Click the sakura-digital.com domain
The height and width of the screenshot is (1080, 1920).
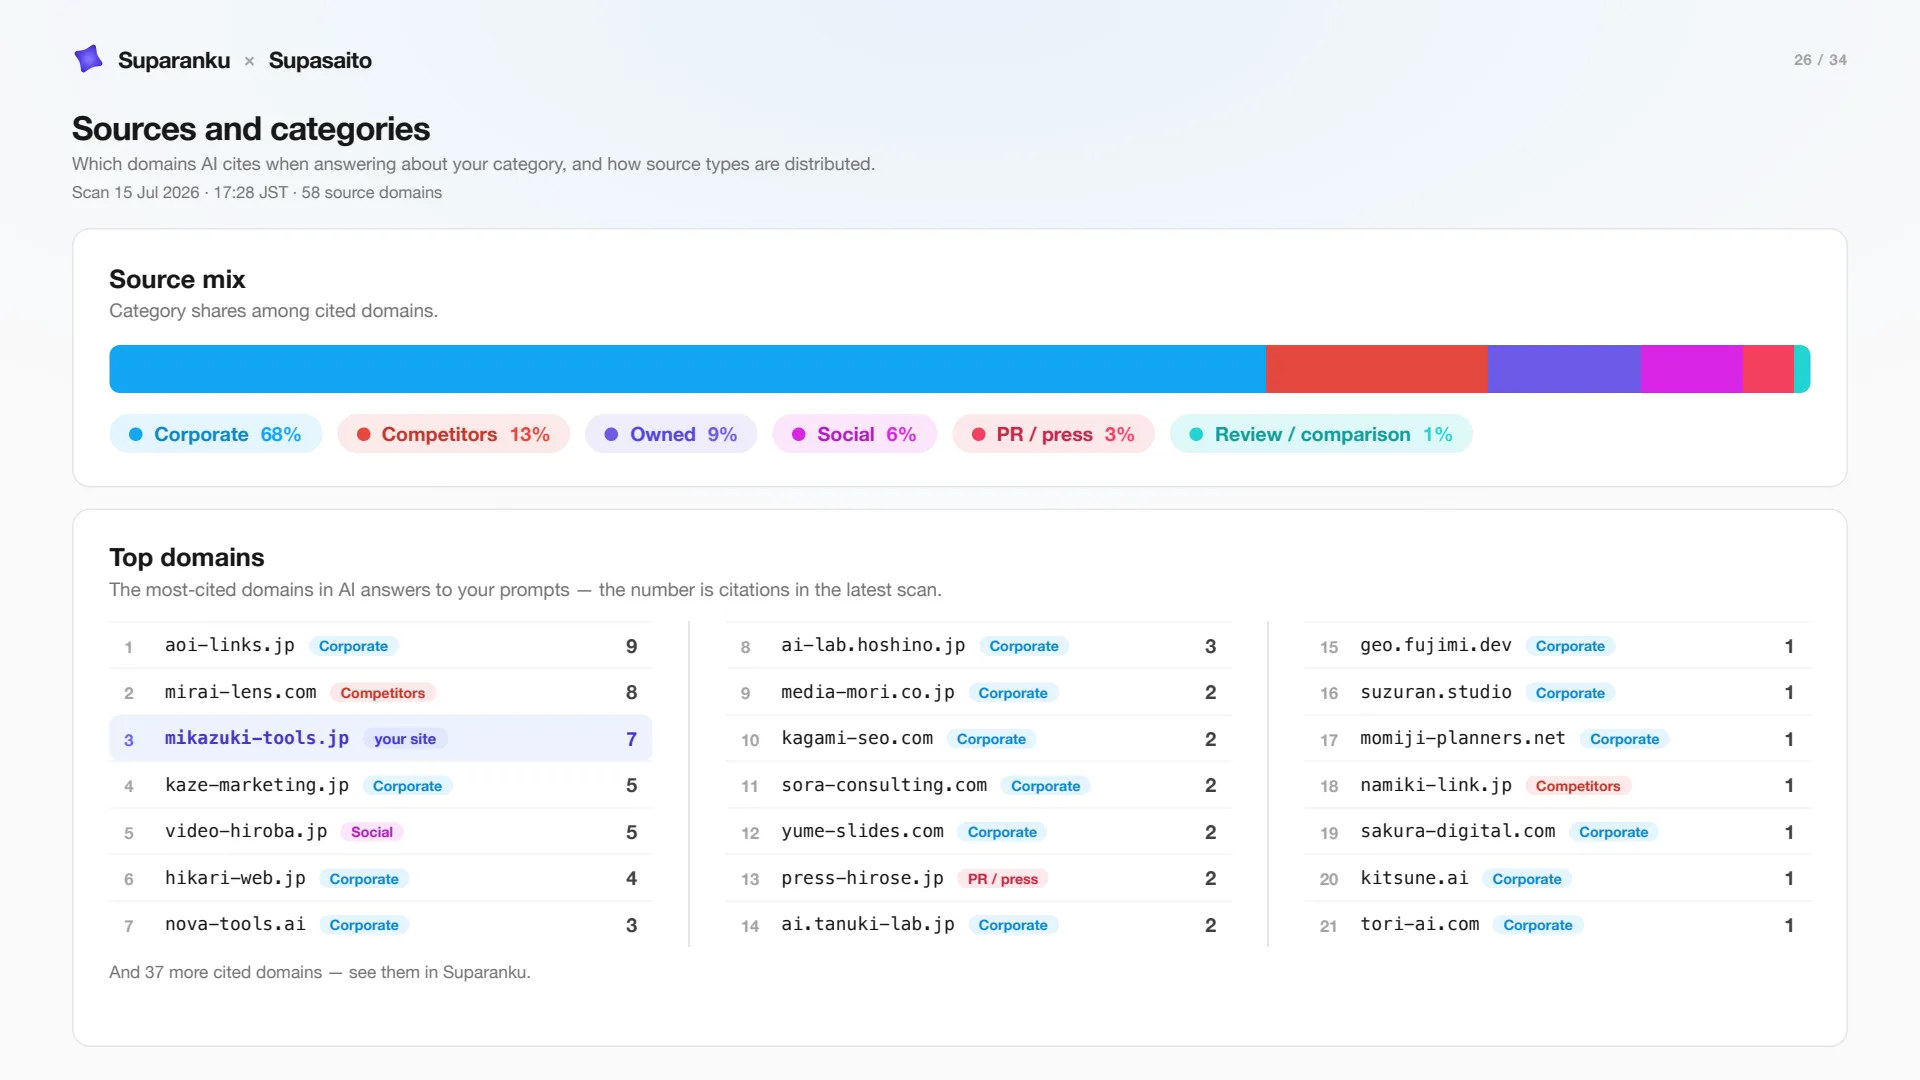pyautogui.click(x=1458, y=831)
